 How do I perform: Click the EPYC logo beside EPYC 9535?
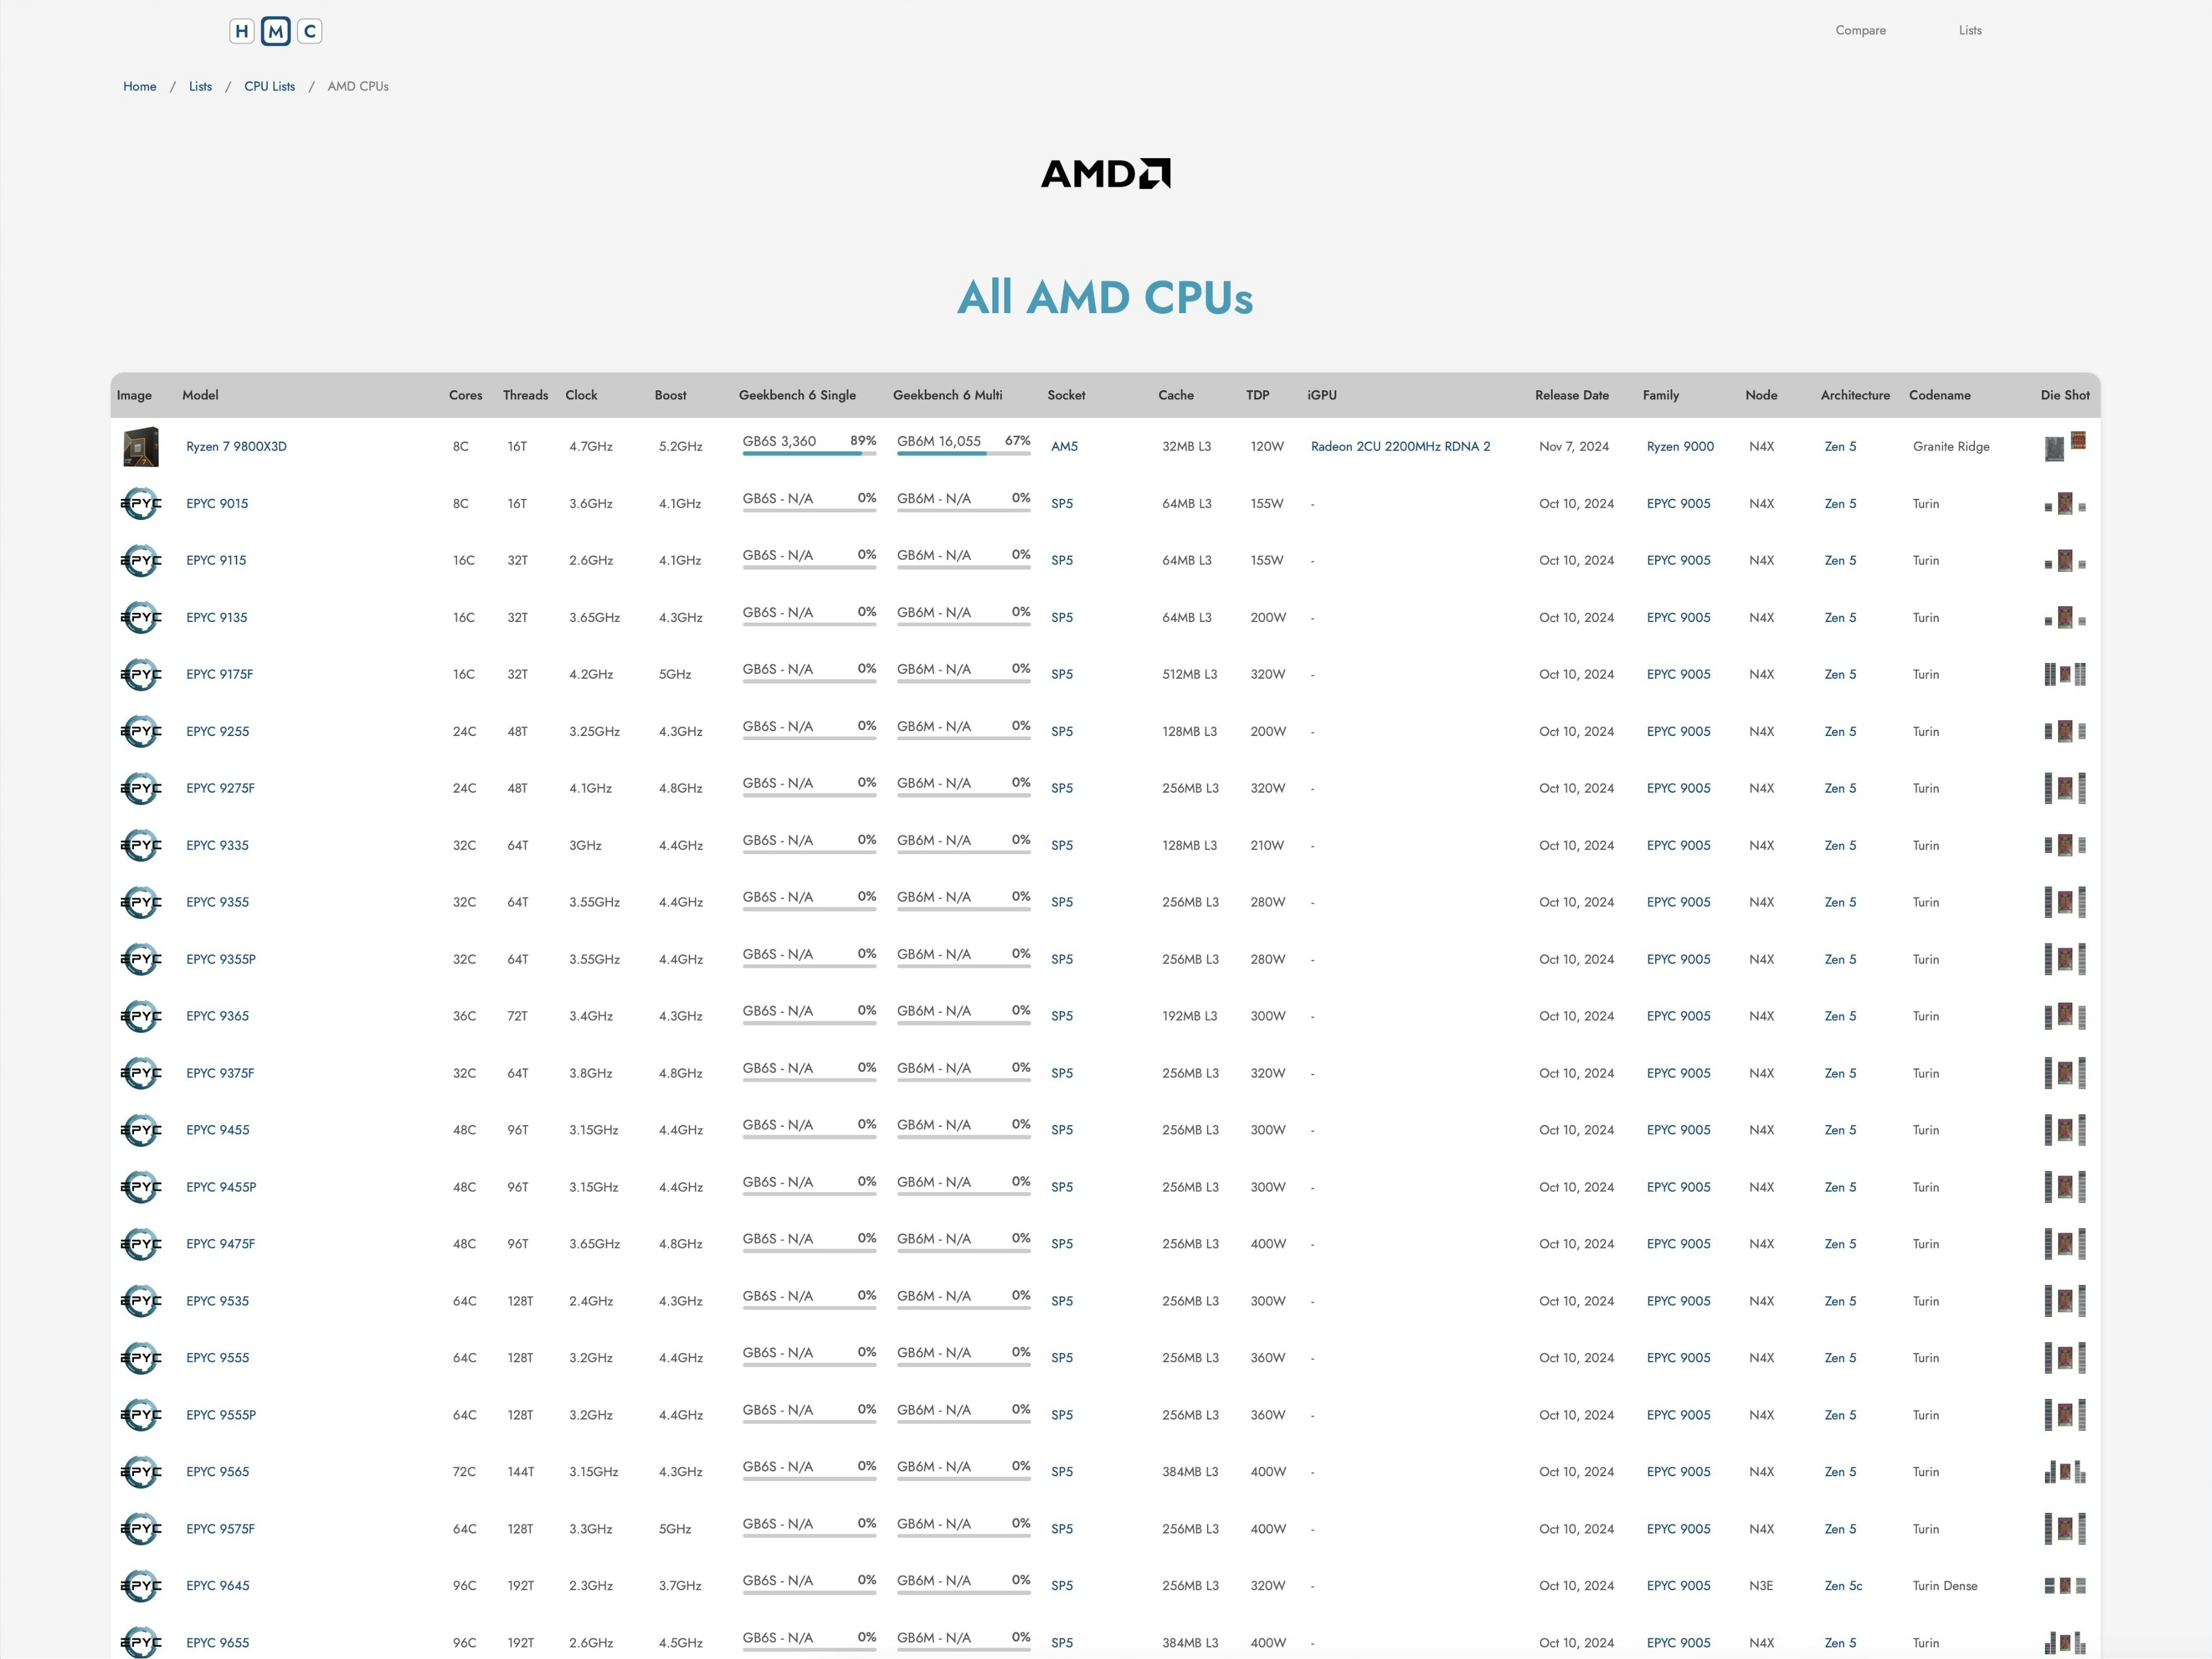click(141, 1302)
